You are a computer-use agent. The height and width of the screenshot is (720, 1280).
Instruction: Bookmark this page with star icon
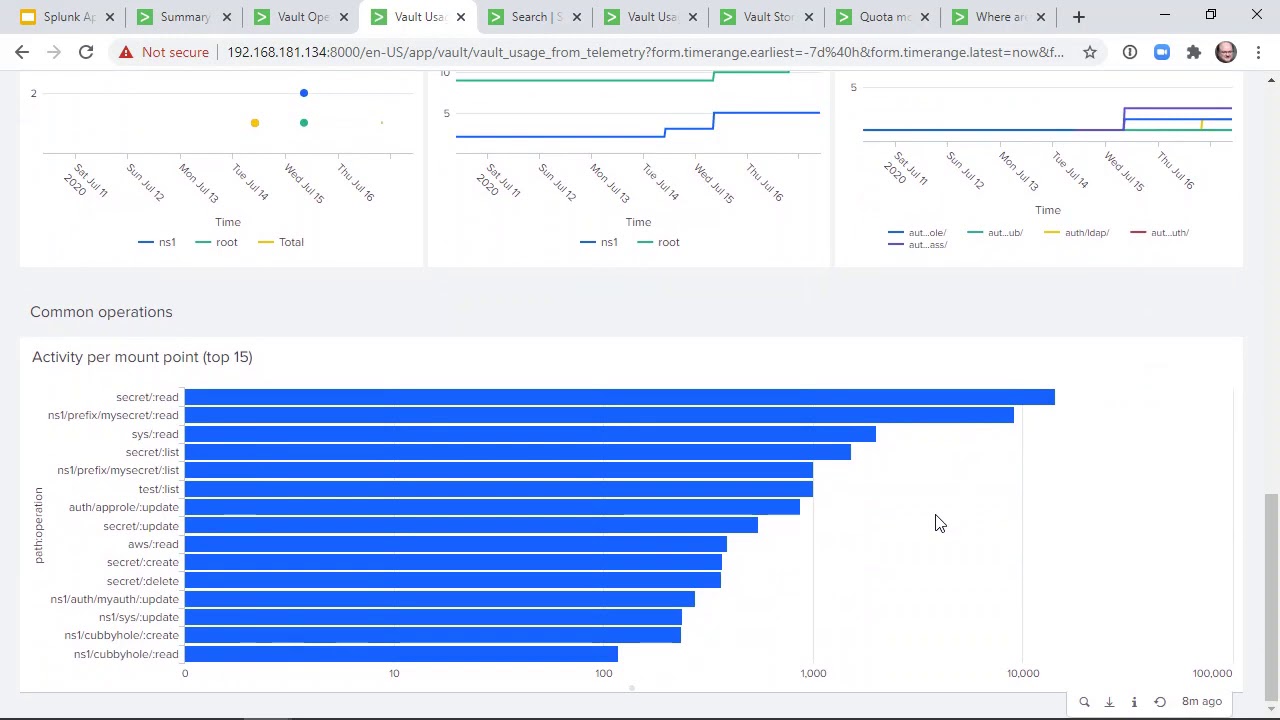pos(1090,52)
